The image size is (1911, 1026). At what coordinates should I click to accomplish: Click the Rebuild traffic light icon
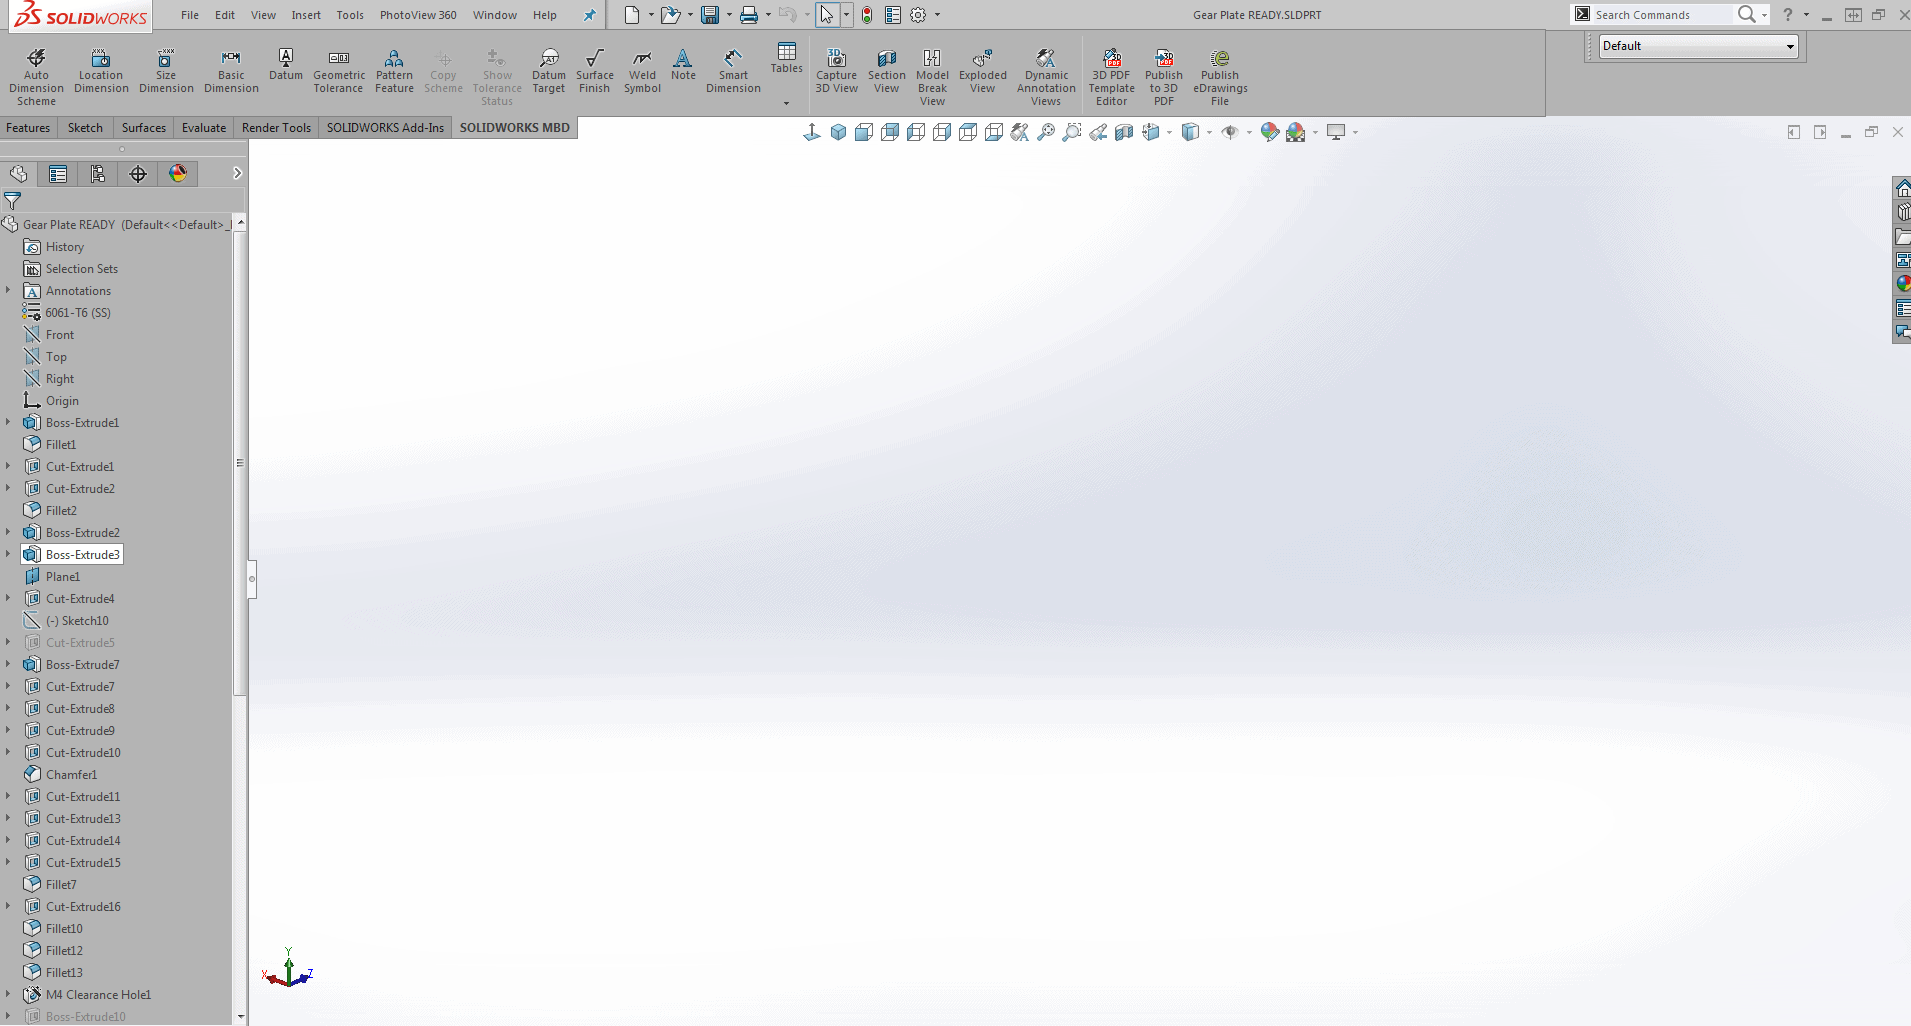pyautogui.click(x=867, y=15)
